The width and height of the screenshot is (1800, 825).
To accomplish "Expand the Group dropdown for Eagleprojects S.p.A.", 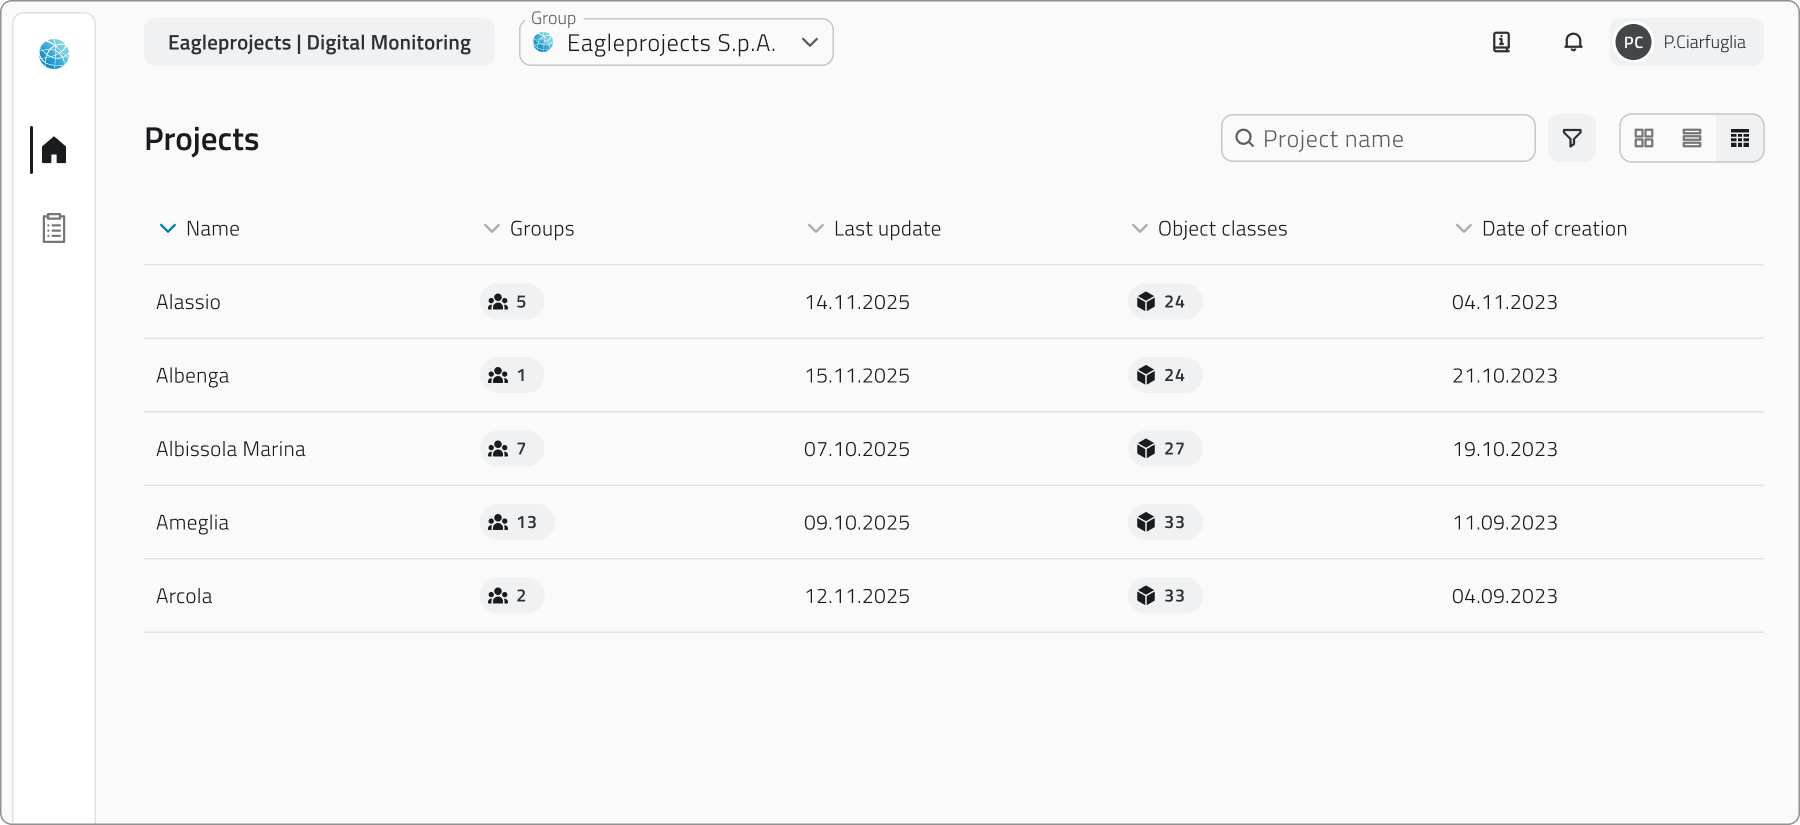I will coord(810,42).
